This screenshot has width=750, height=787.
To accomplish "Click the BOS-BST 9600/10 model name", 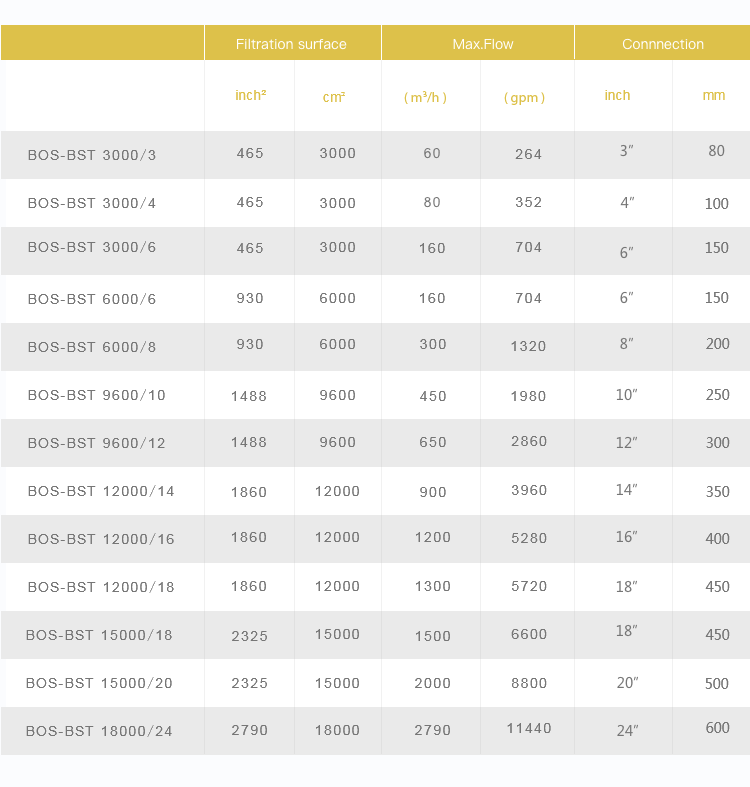I will (96, 395).
